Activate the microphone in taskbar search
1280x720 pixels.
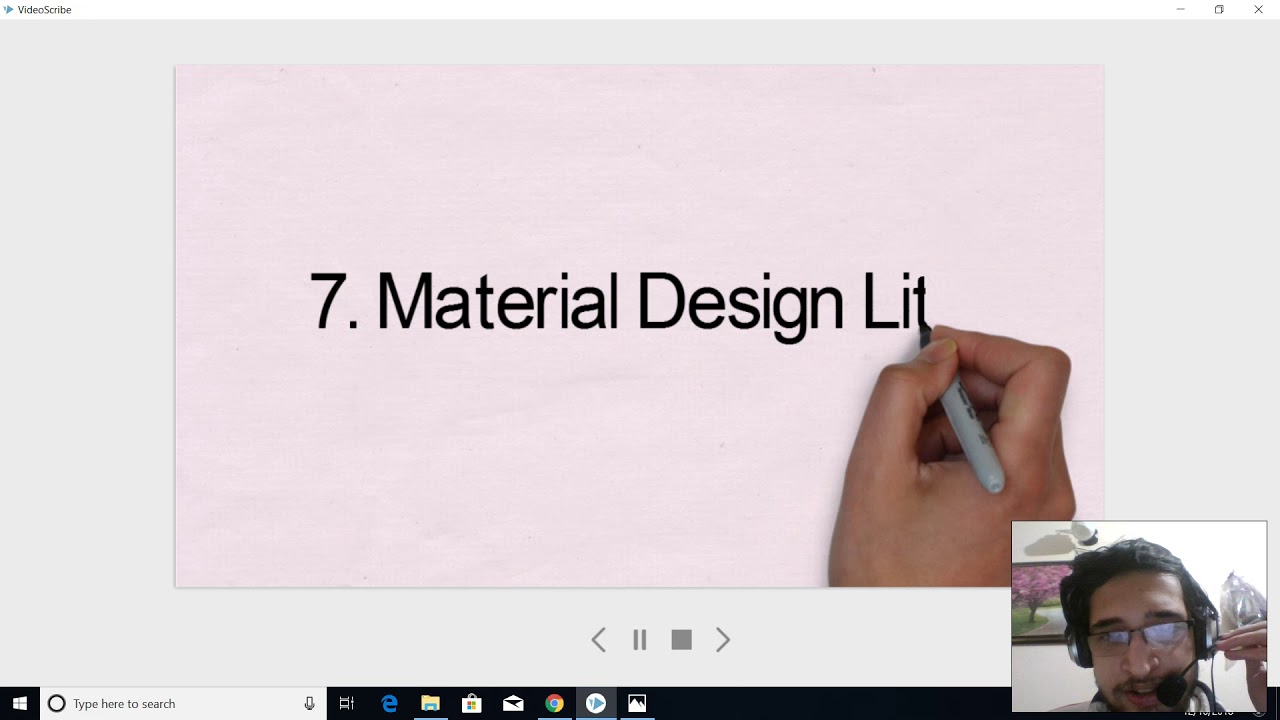310,703
